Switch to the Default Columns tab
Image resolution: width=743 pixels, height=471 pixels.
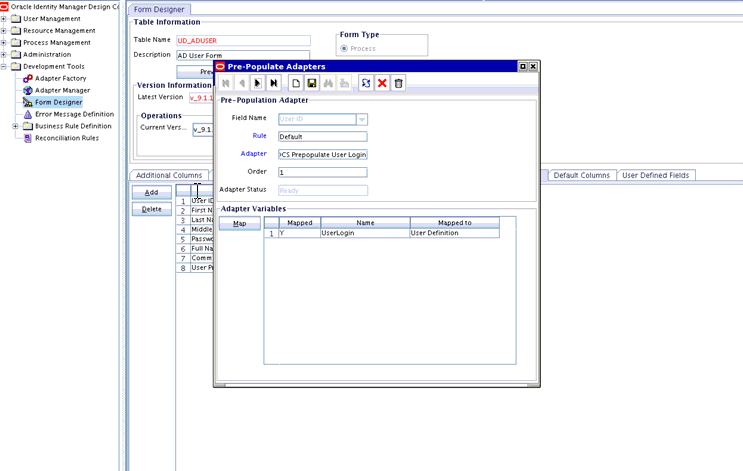click(581, 175)
